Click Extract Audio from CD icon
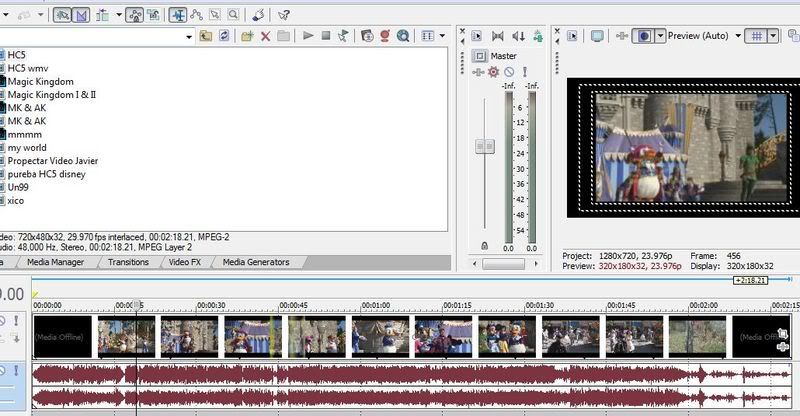The width and height of the screenshot is (800, 416). coord(385,36)
